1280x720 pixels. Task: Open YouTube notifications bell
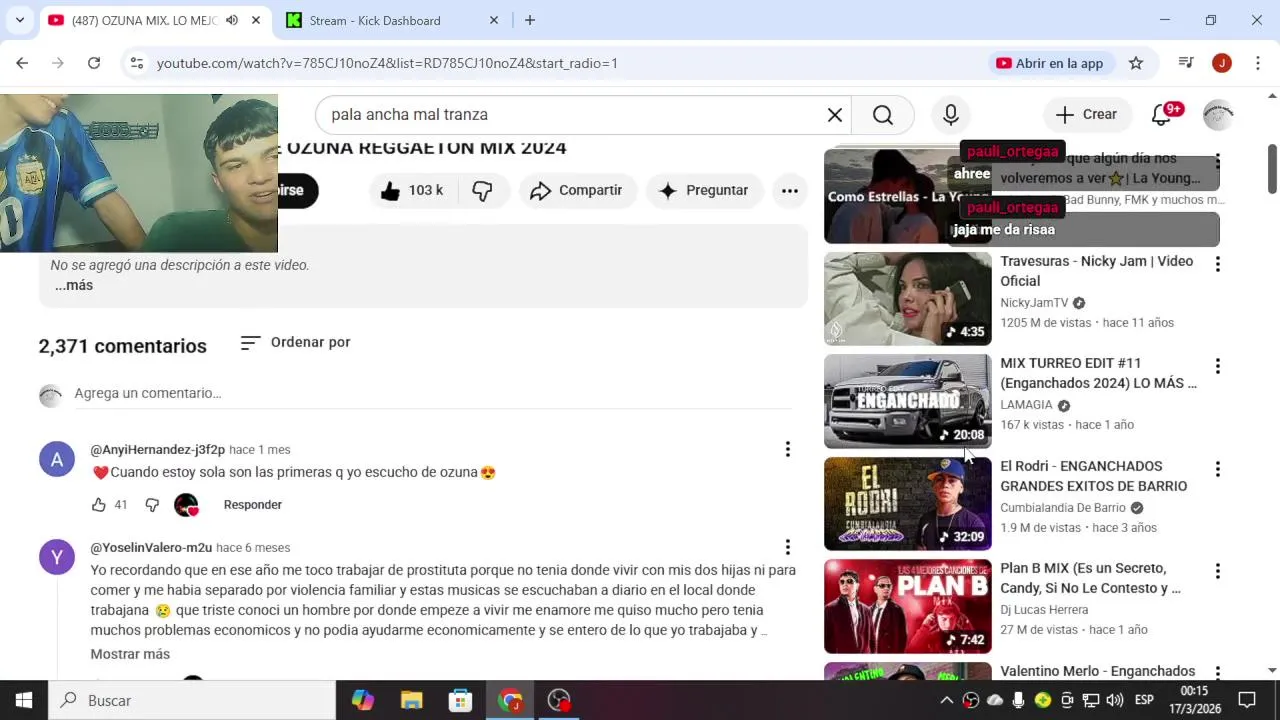[x=1162, y=115]
